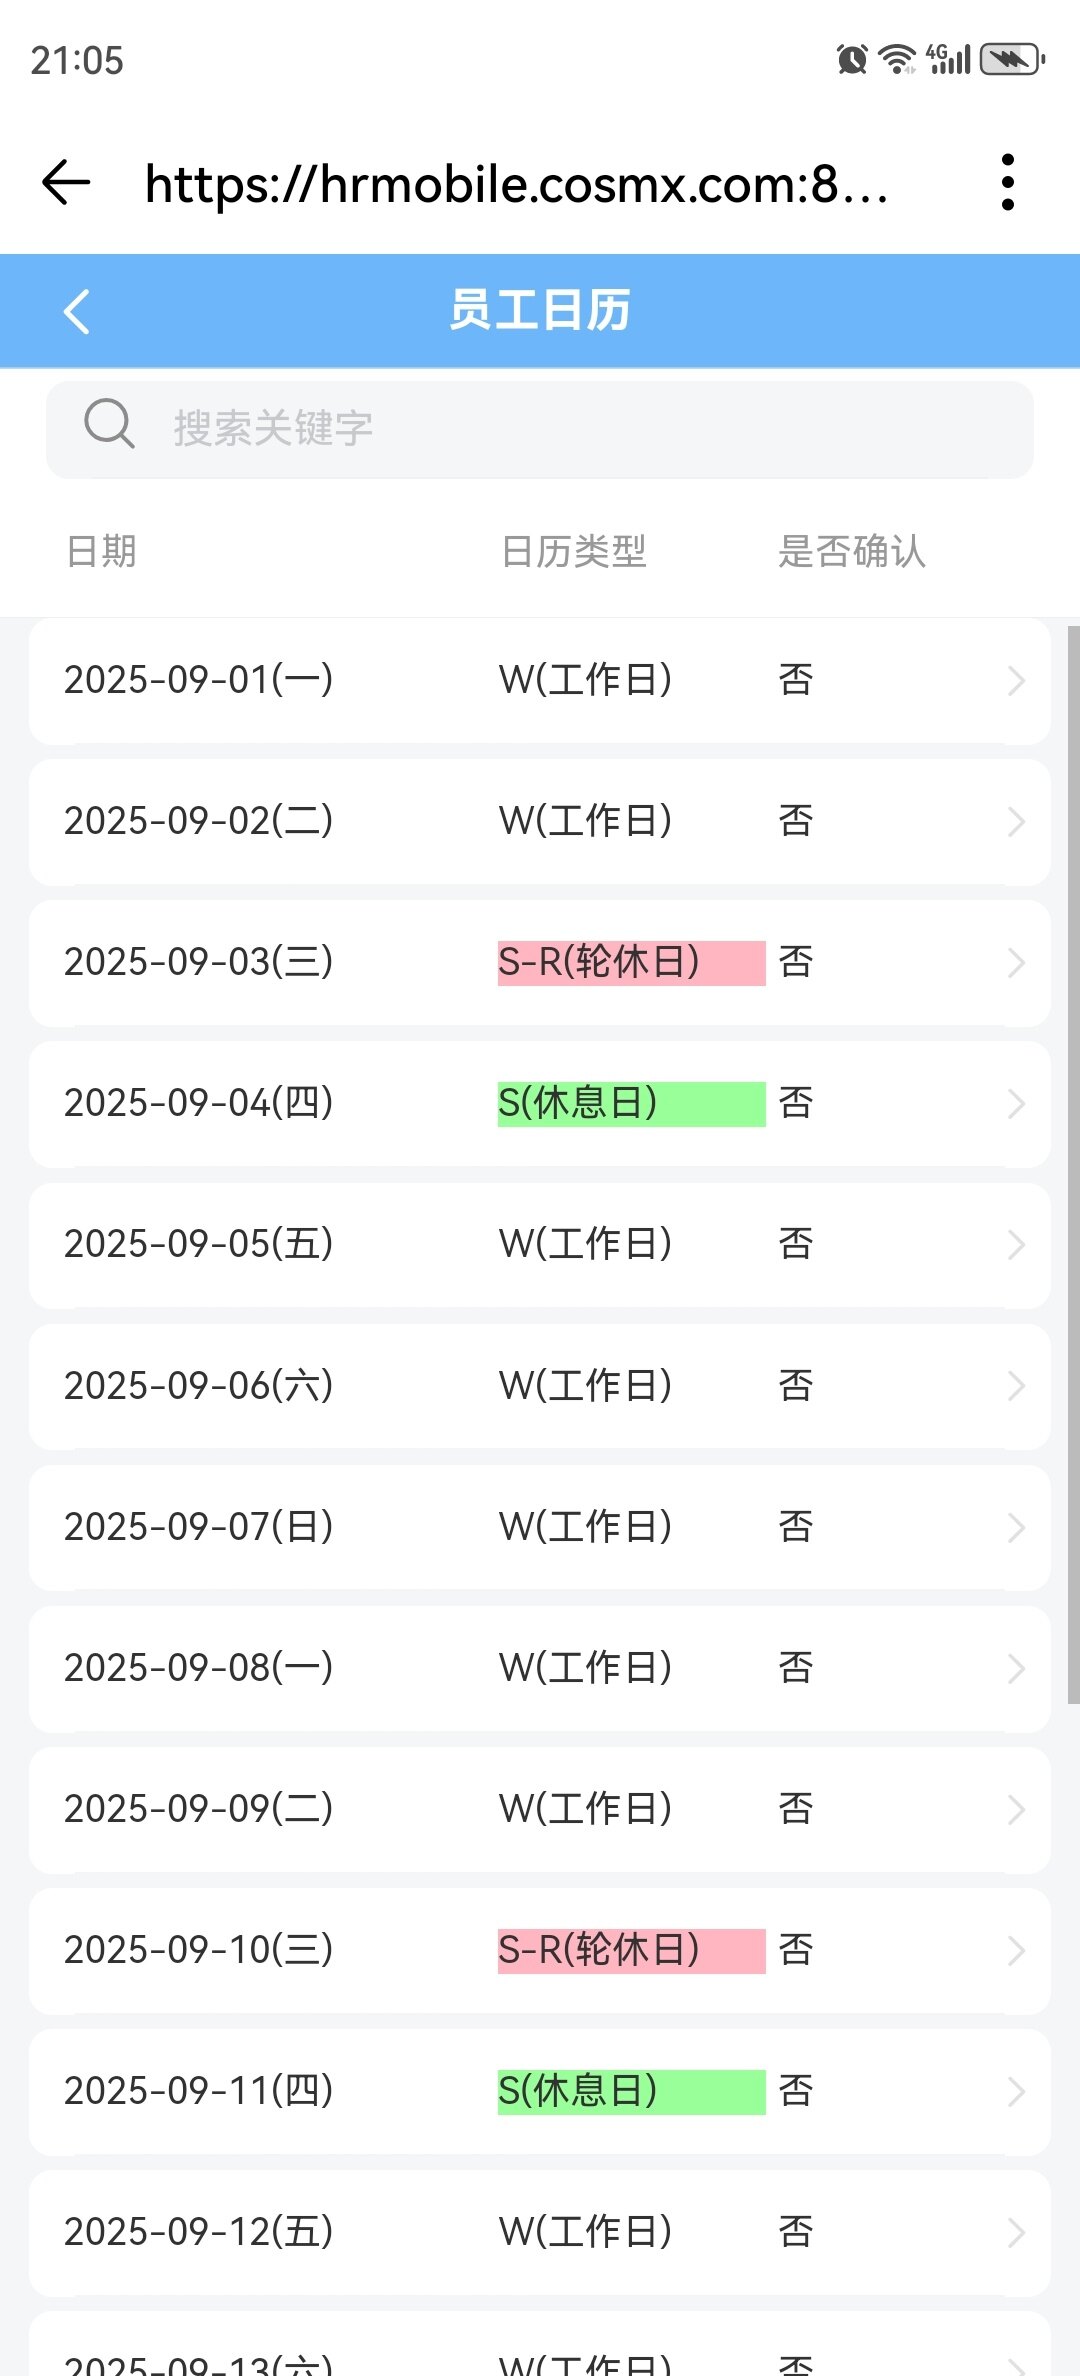1080x2376 pixels.
Task: Tap the browser URL address text
Action: click(x=516, y=184)
